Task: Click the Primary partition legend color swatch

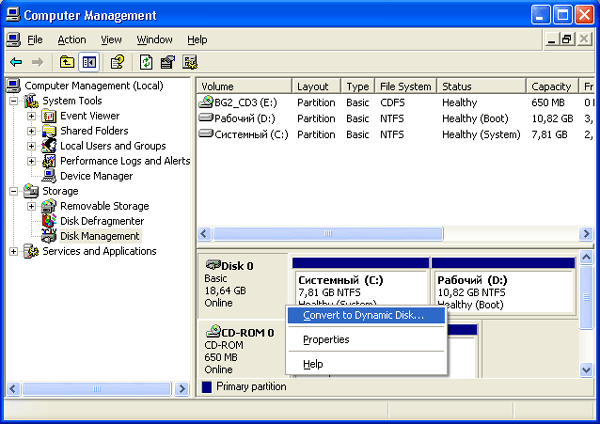Action: click(x=207, y=387)
